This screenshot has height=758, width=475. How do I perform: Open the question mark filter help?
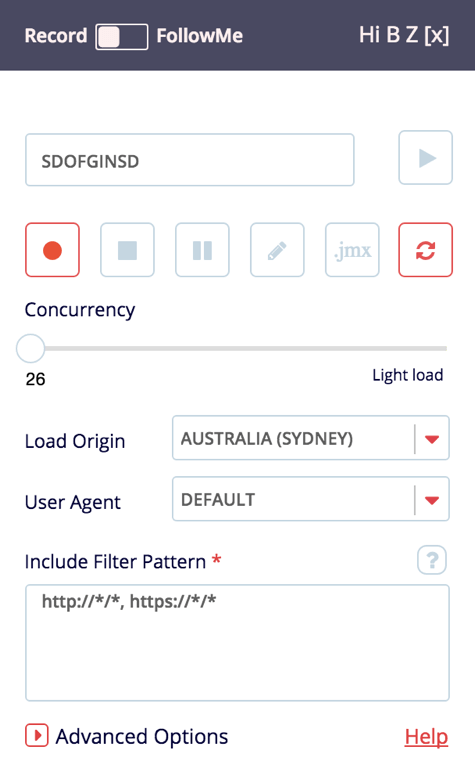432,560
